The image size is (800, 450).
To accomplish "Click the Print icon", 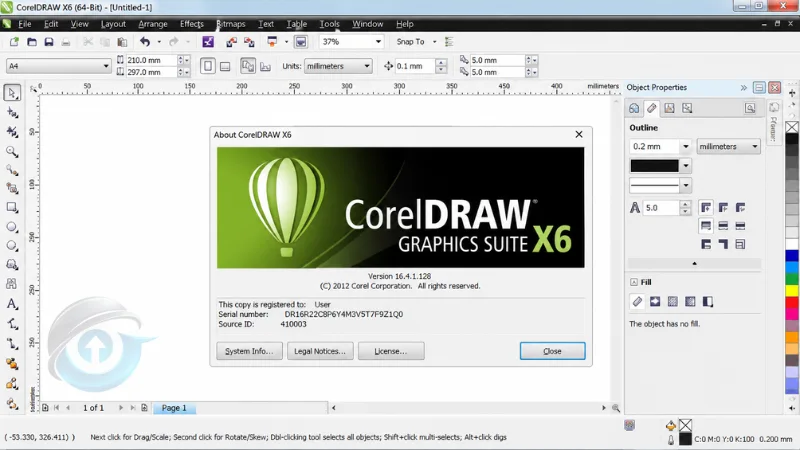I will tap(66, 42).
